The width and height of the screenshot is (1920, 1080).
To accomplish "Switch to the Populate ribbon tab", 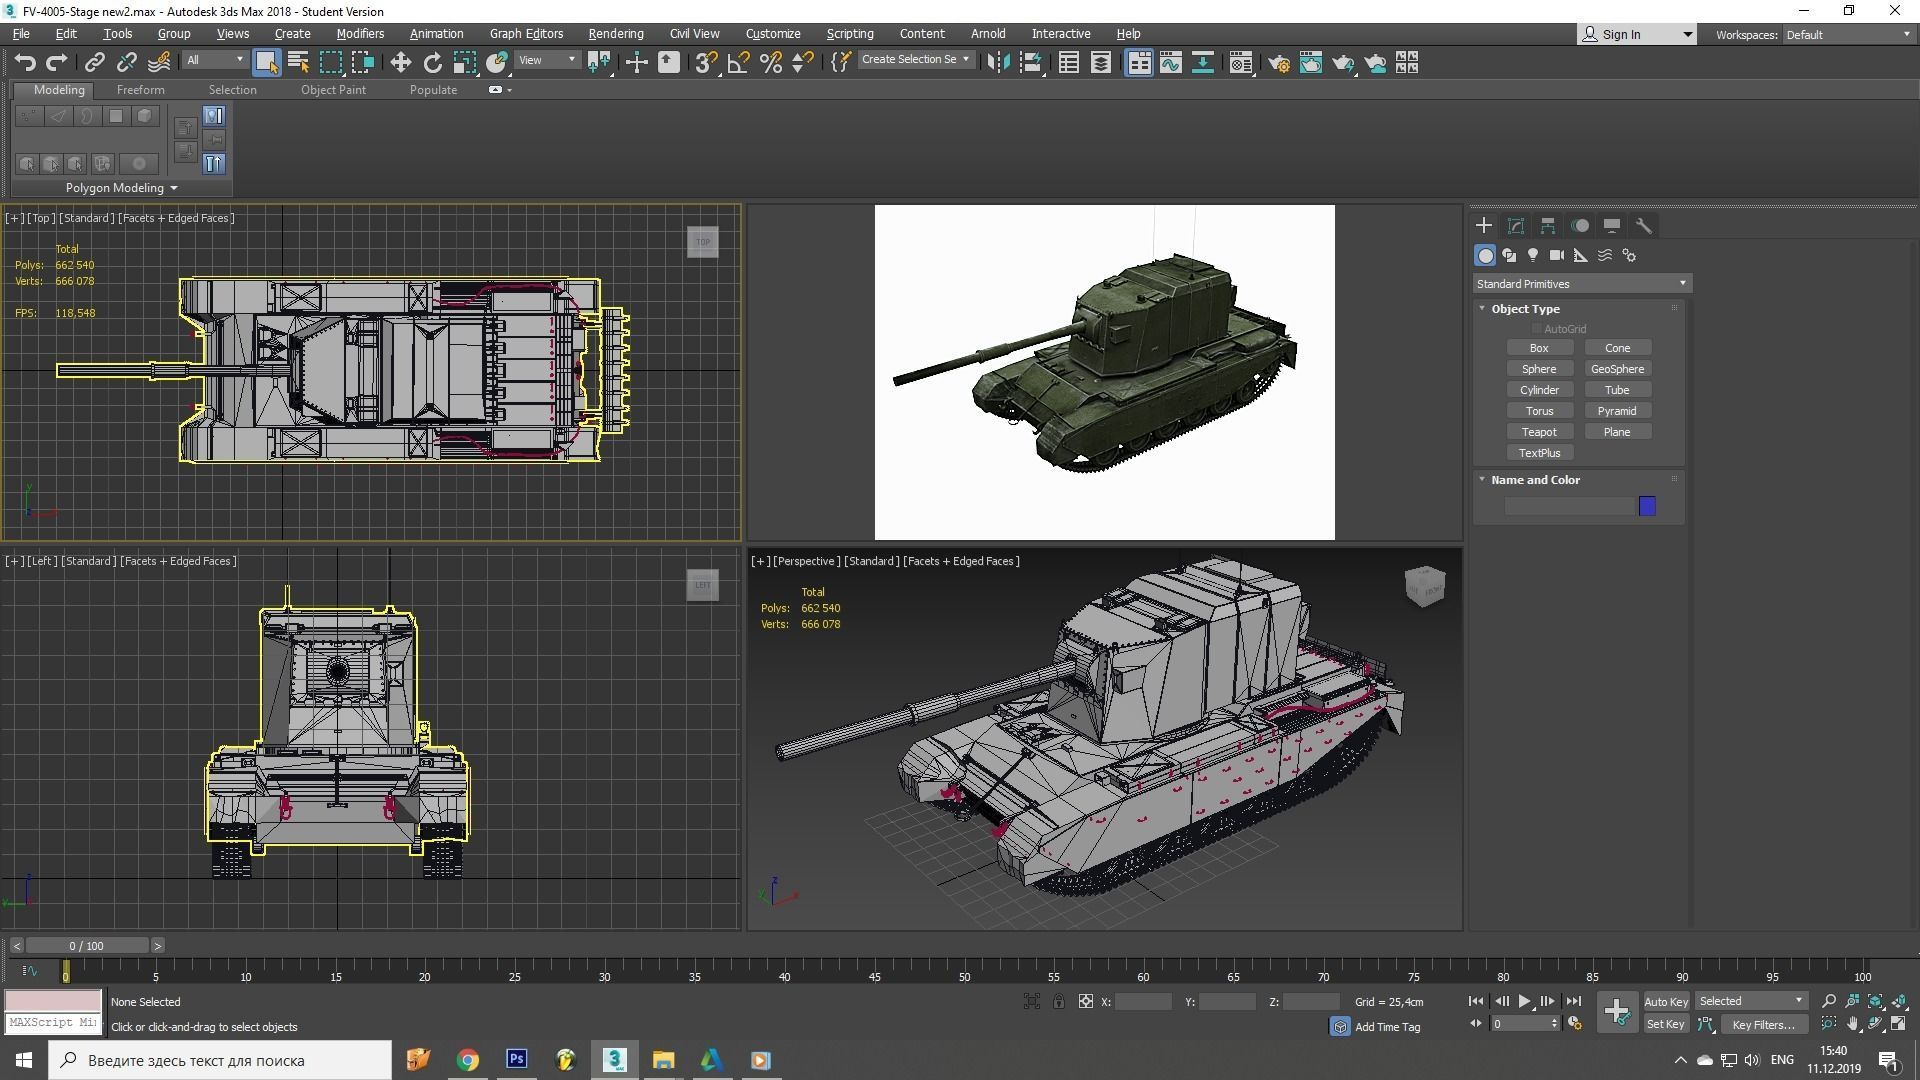I will point(433,89).
